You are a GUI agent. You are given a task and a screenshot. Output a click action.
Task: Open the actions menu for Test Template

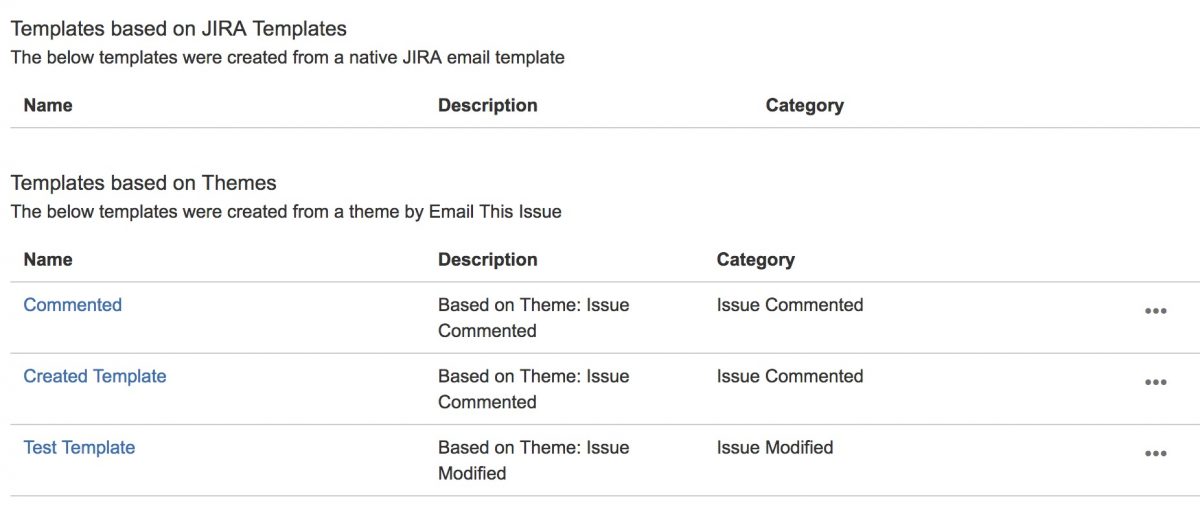tap(1155, 453)
